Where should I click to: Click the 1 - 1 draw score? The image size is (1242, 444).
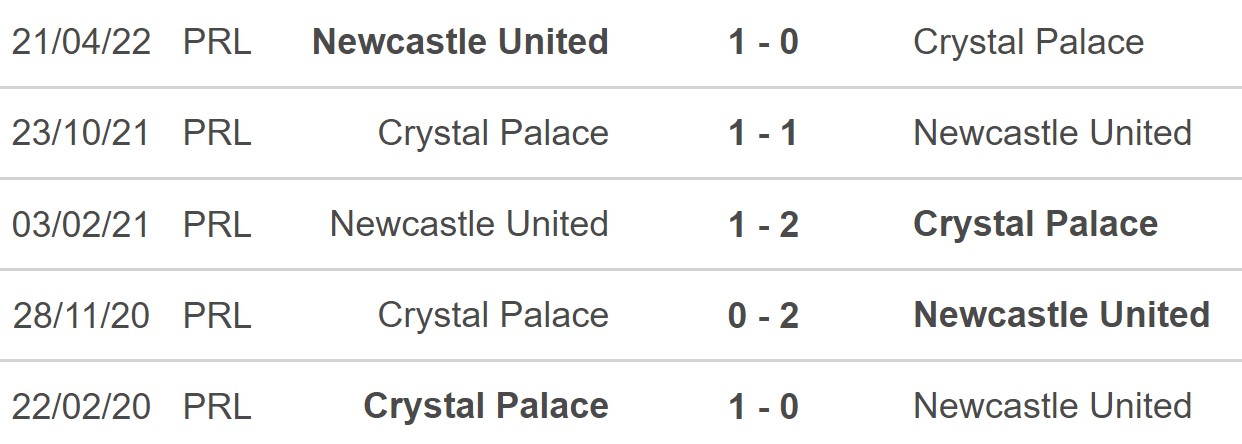[x=763, y=133]
